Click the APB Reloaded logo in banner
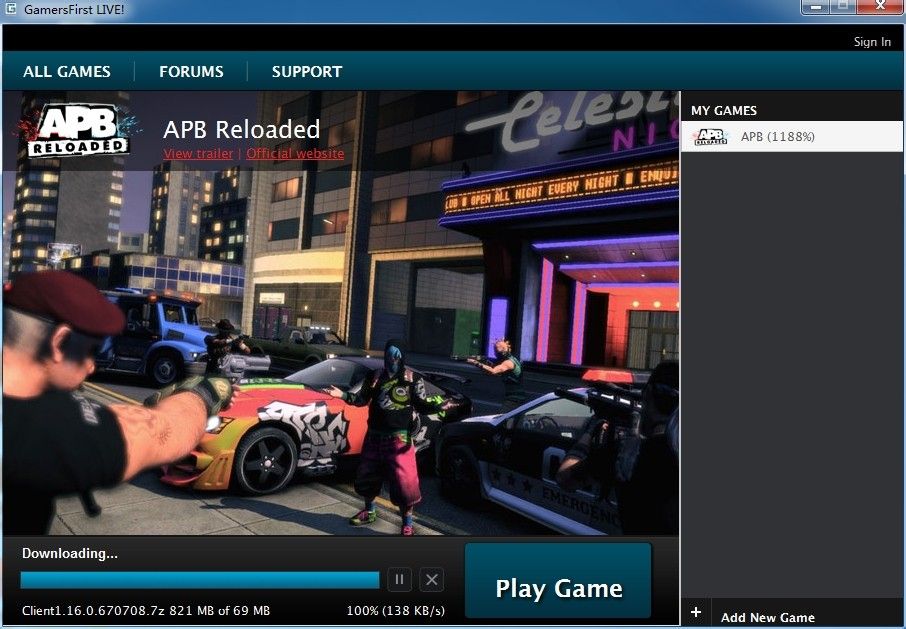The width and height of the screenshot is (906, 629). tap(77, 130)
